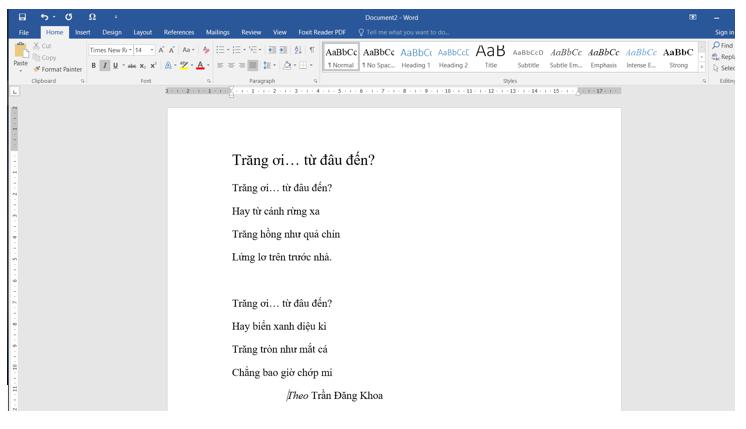Image resolution: width=746 pixels, height=429 pixels.
Task: Toggle Show/Hide paragraph marks
Action: [x=312, y=50]
